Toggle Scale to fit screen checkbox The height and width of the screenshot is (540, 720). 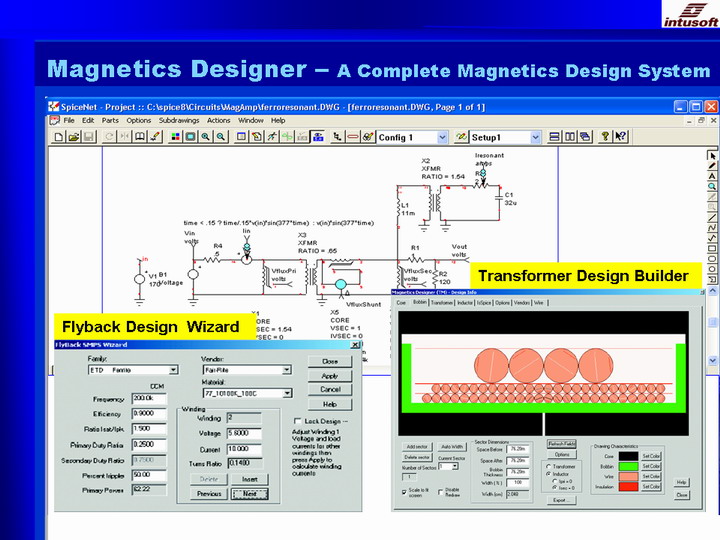pyautogui.click(x=404, y=492)
